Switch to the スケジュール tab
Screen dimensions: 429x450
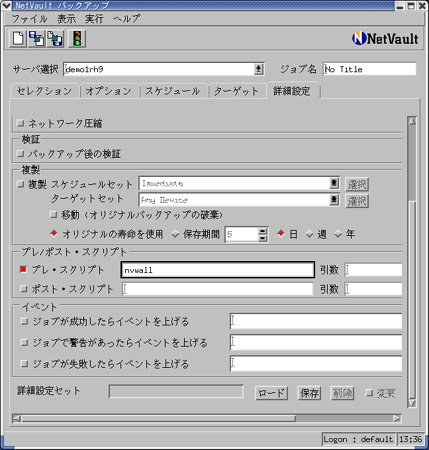[172, 91]
